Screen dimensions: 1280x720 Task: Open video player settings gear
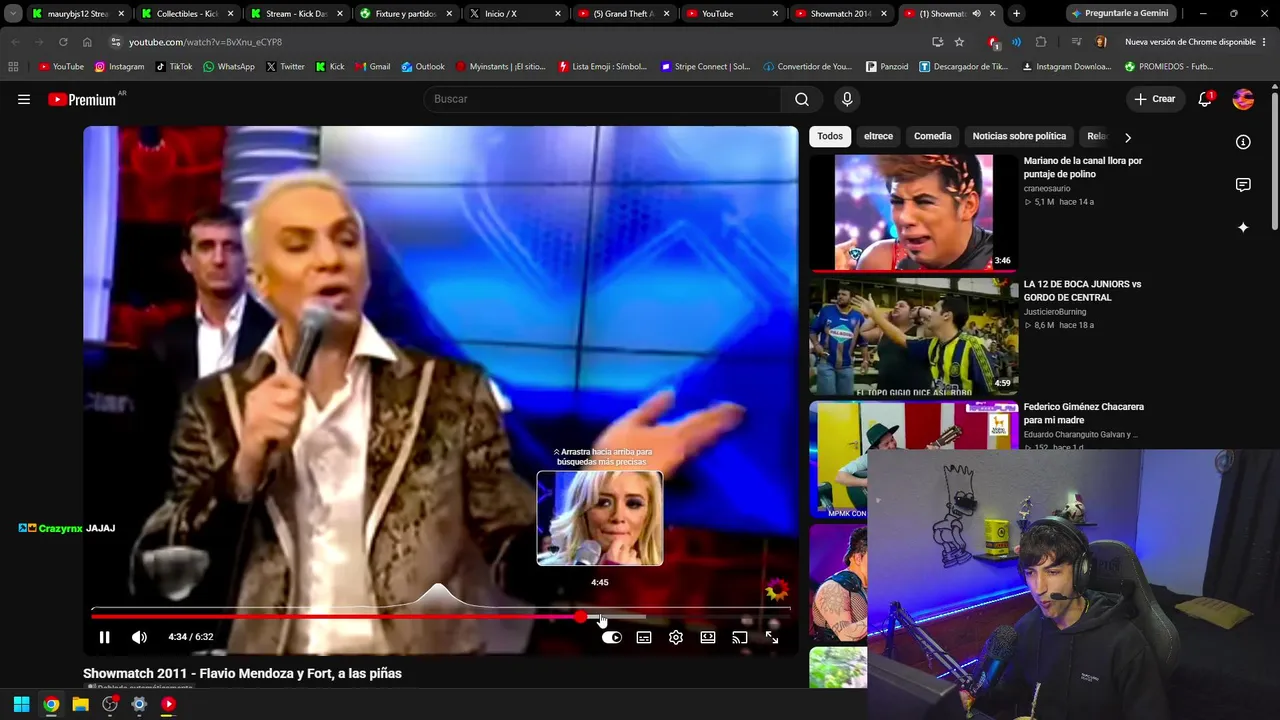(x=676, y=637)
